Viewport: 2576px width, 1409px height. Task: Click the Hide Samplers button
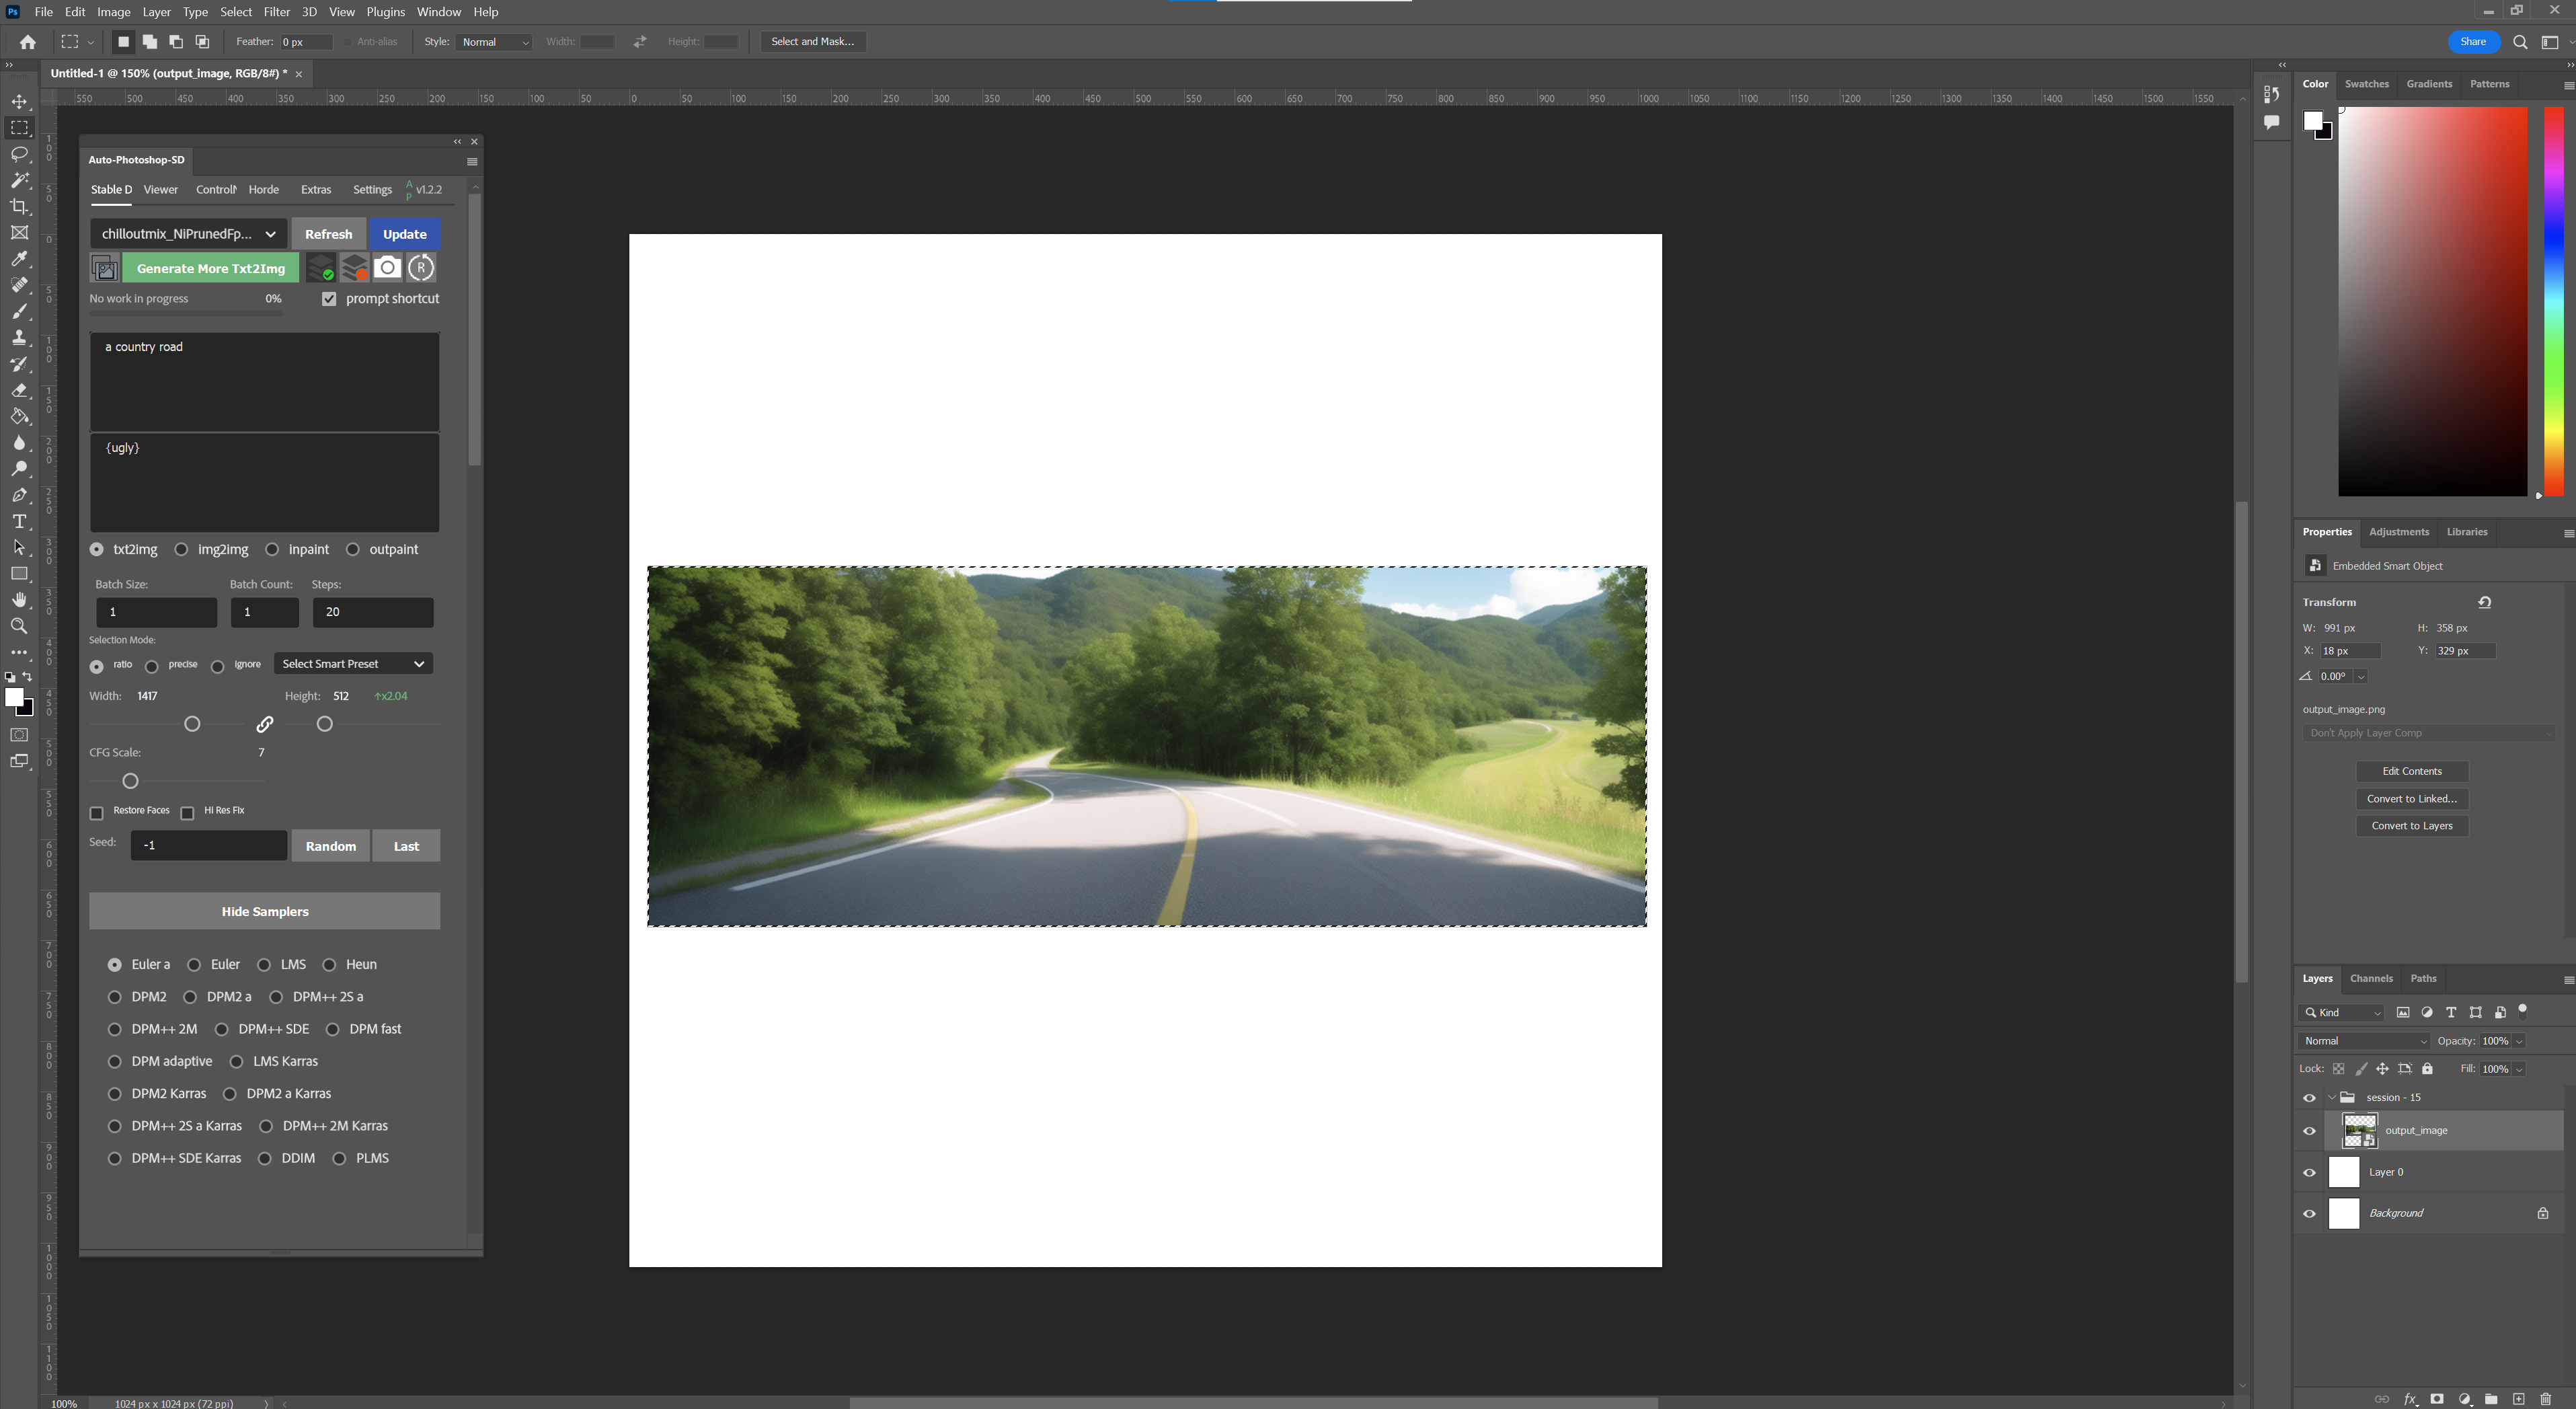(x=264, y=911)
